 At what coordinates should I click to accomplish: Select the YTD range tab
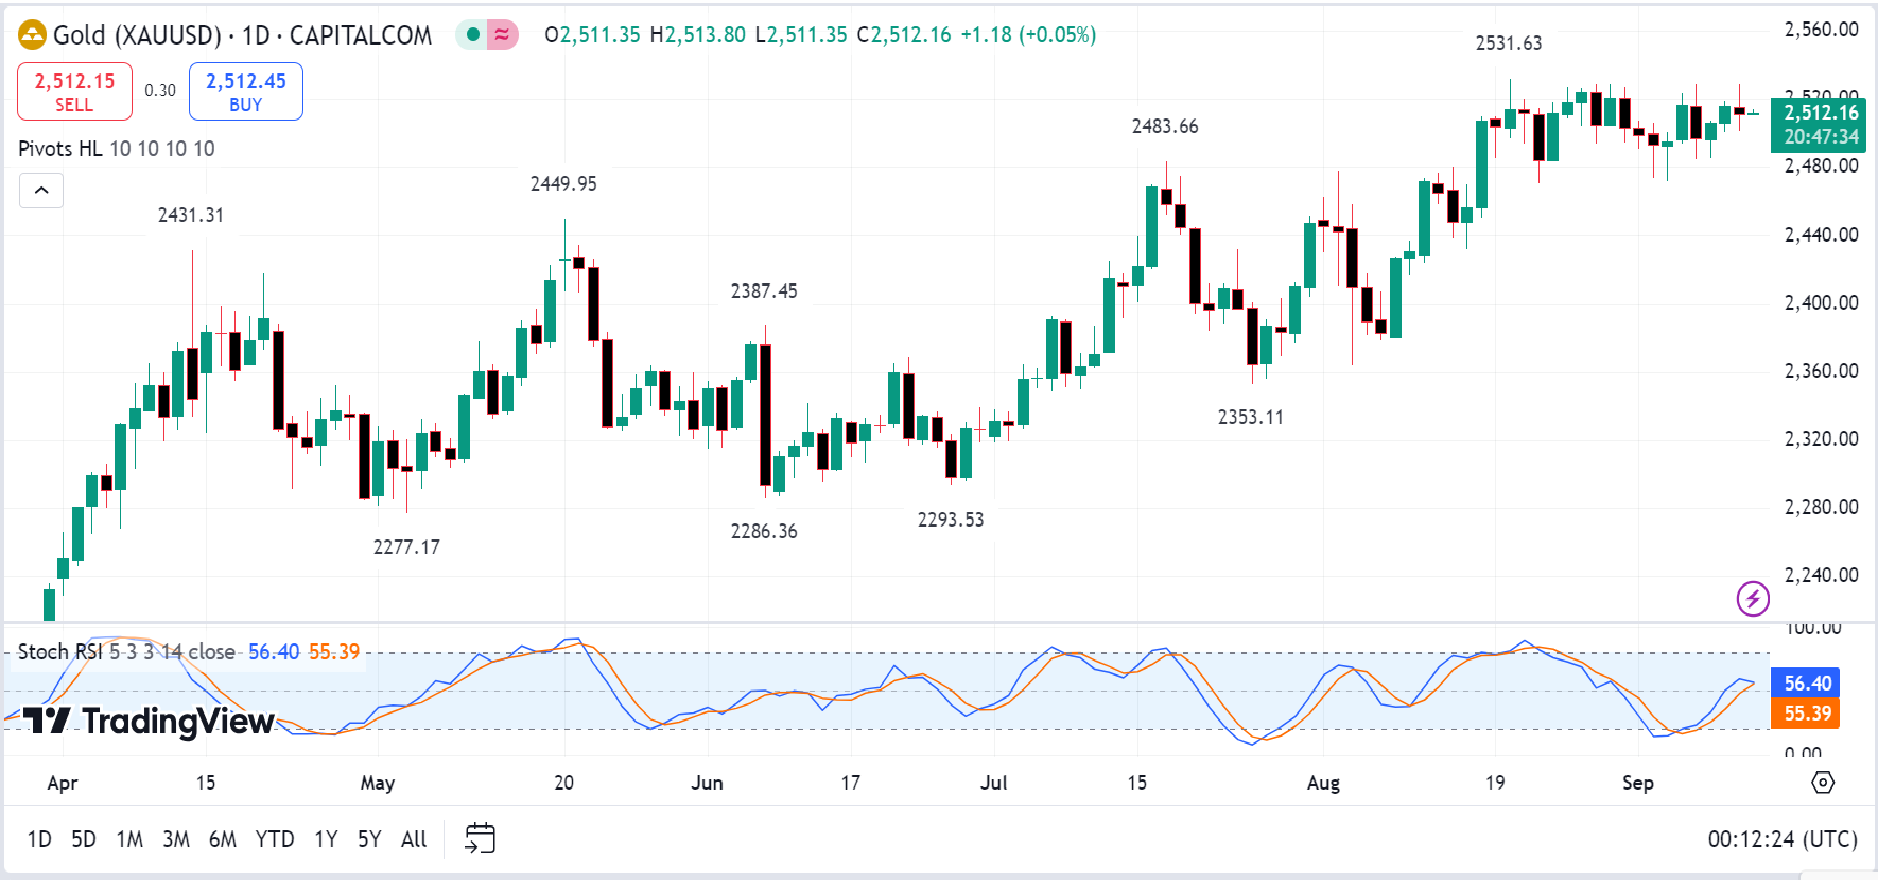click(276, 839)
